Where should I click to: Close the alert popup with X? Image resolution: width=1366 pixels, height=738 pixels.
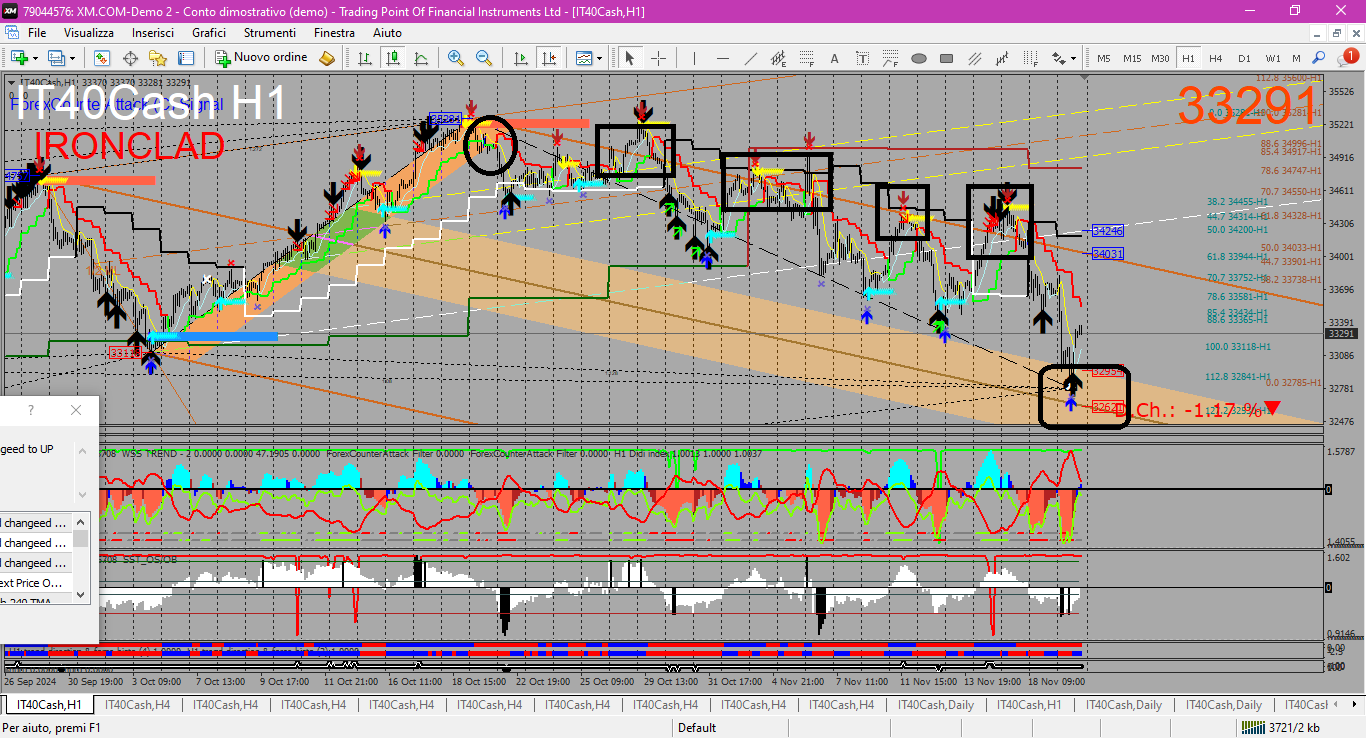pyautogui.click(x=76, y=410)
